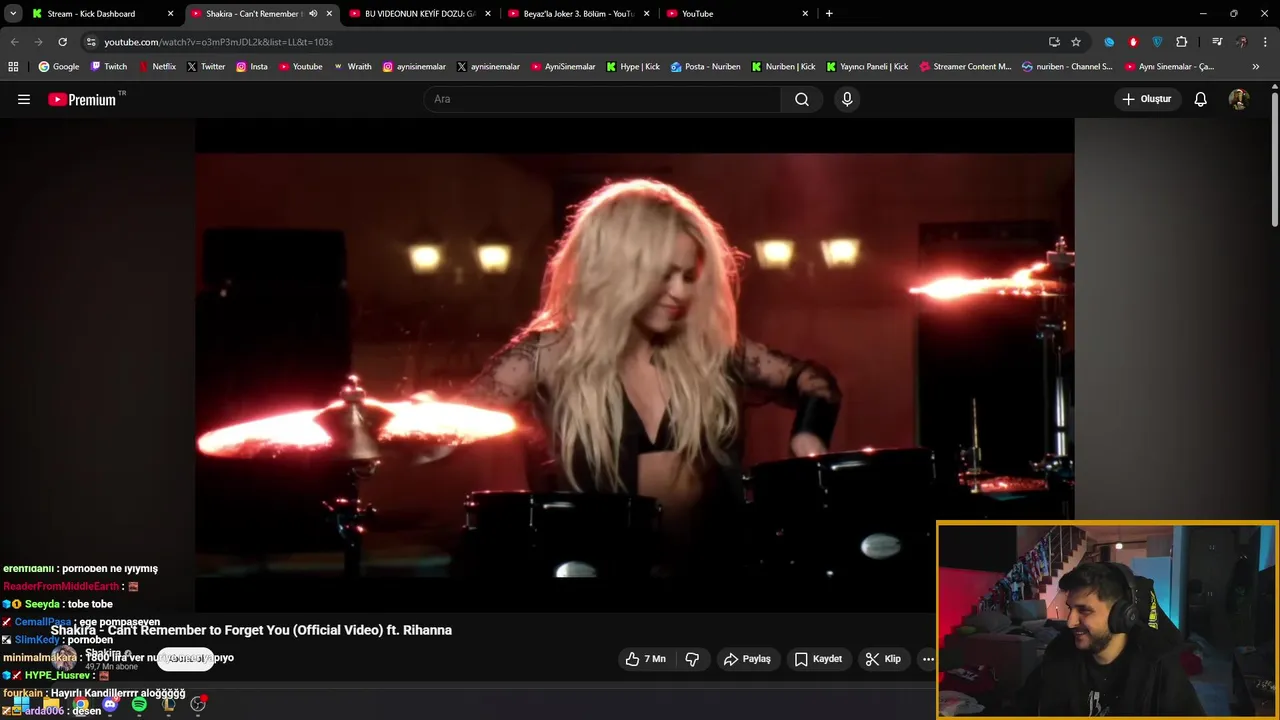Open Windows Start button in taskbar

[x=21, y=704]
